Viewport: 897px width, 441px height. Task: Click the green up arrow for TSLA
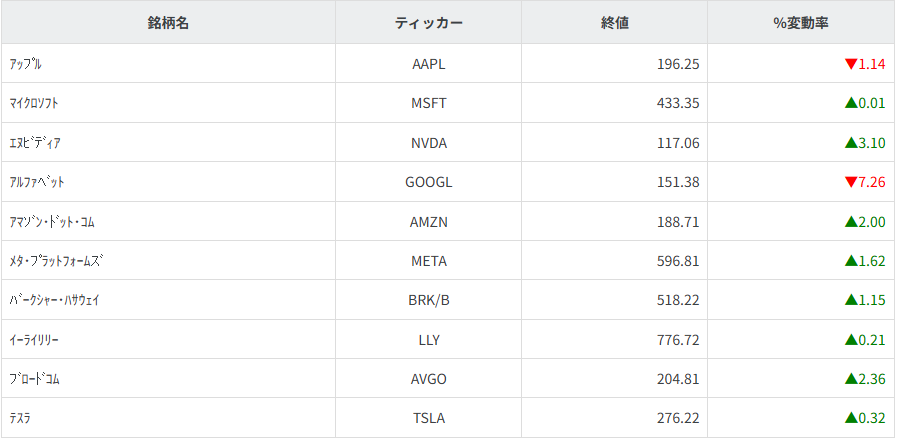851,418
